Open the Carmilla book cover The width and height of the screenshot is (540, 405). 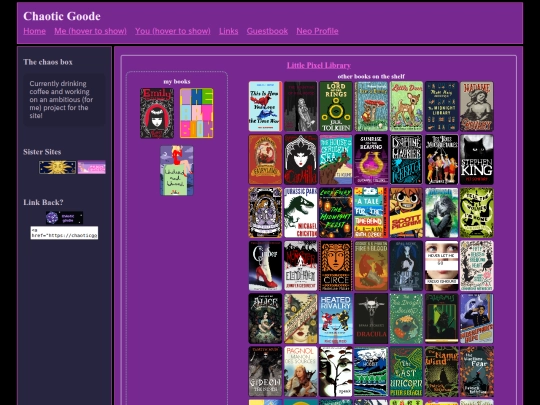click(x=301, y=159)
